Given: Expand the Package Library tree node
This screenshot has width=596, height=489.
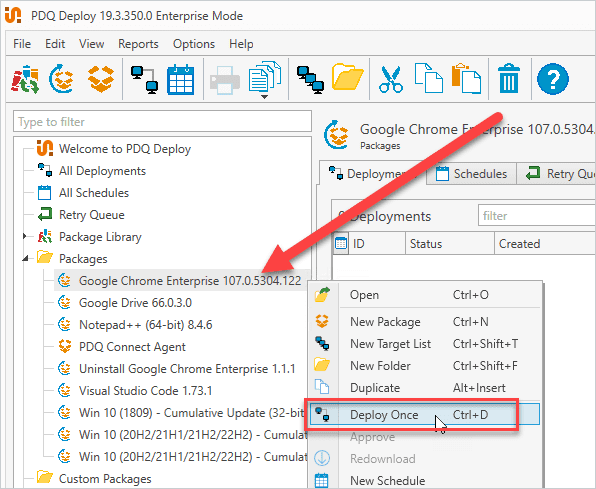Looking at the screenshot, I should (x=25, y=237).
